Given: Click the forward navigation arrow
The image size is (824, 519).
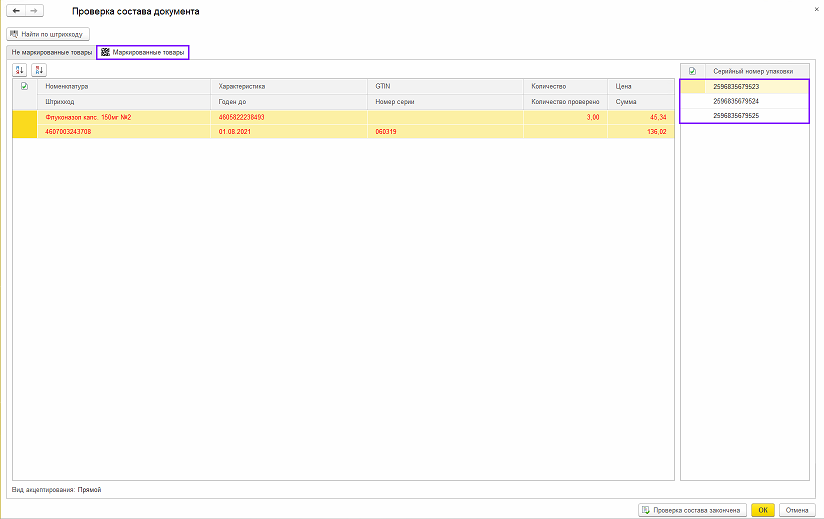Looking at the screenshot, I should click(x=34, y=11).
